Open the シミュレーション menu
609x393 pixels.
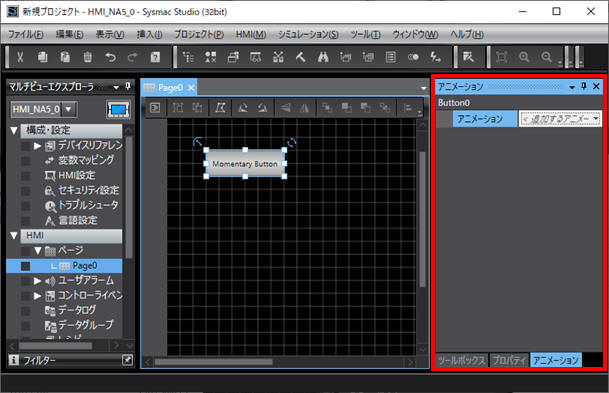click(x=308, y=35)
